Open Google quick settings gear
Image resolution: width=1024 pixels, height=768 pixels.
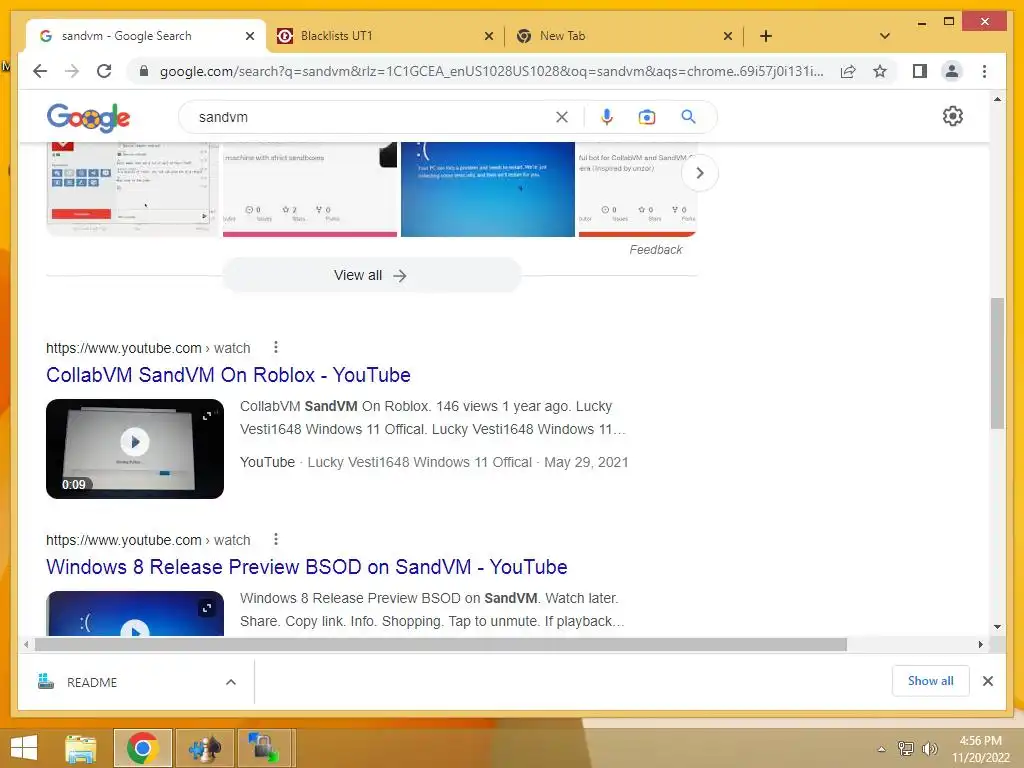tap(953, 116)
